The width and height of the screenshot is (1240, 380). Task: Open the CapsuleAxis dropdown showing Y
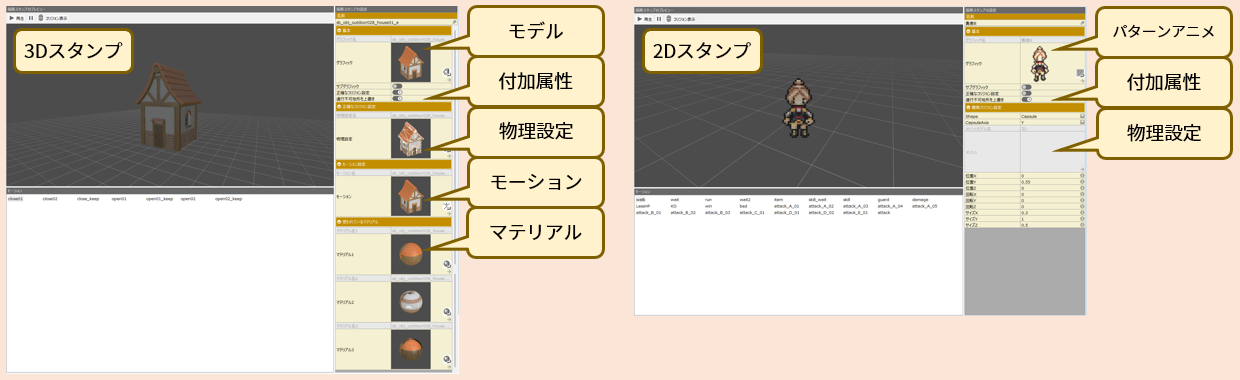(x=1052, y=122)
